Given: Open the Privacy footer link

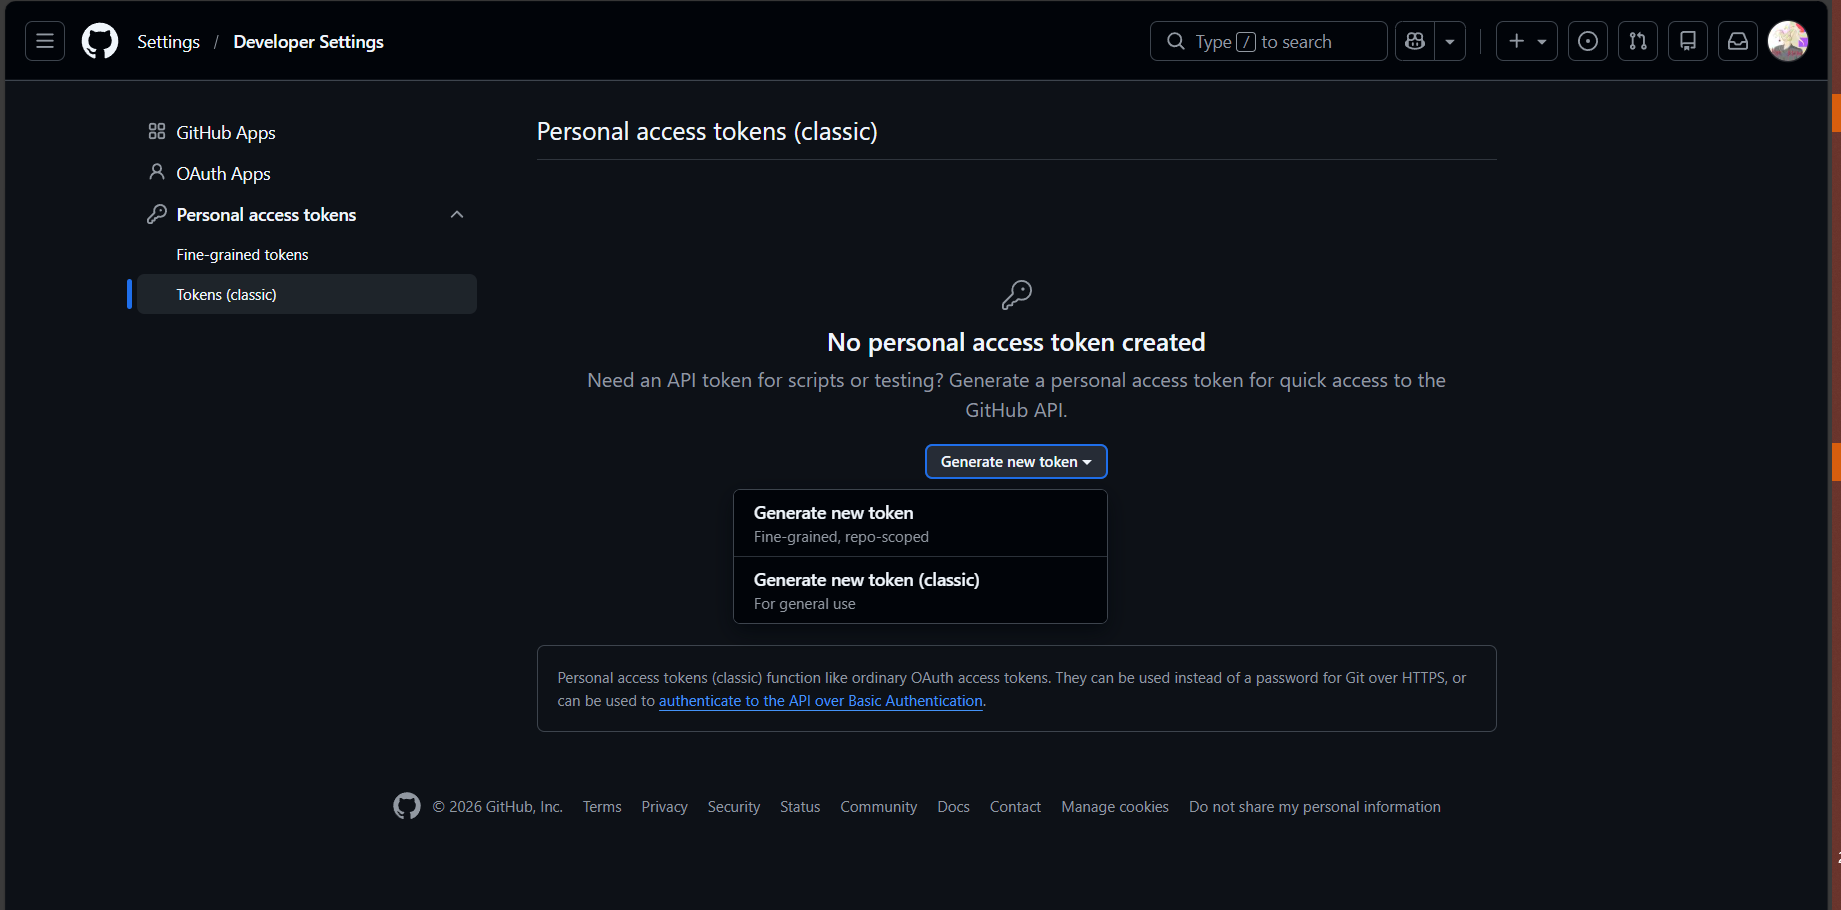Looking at the screenshot, I should click(664, 807).
